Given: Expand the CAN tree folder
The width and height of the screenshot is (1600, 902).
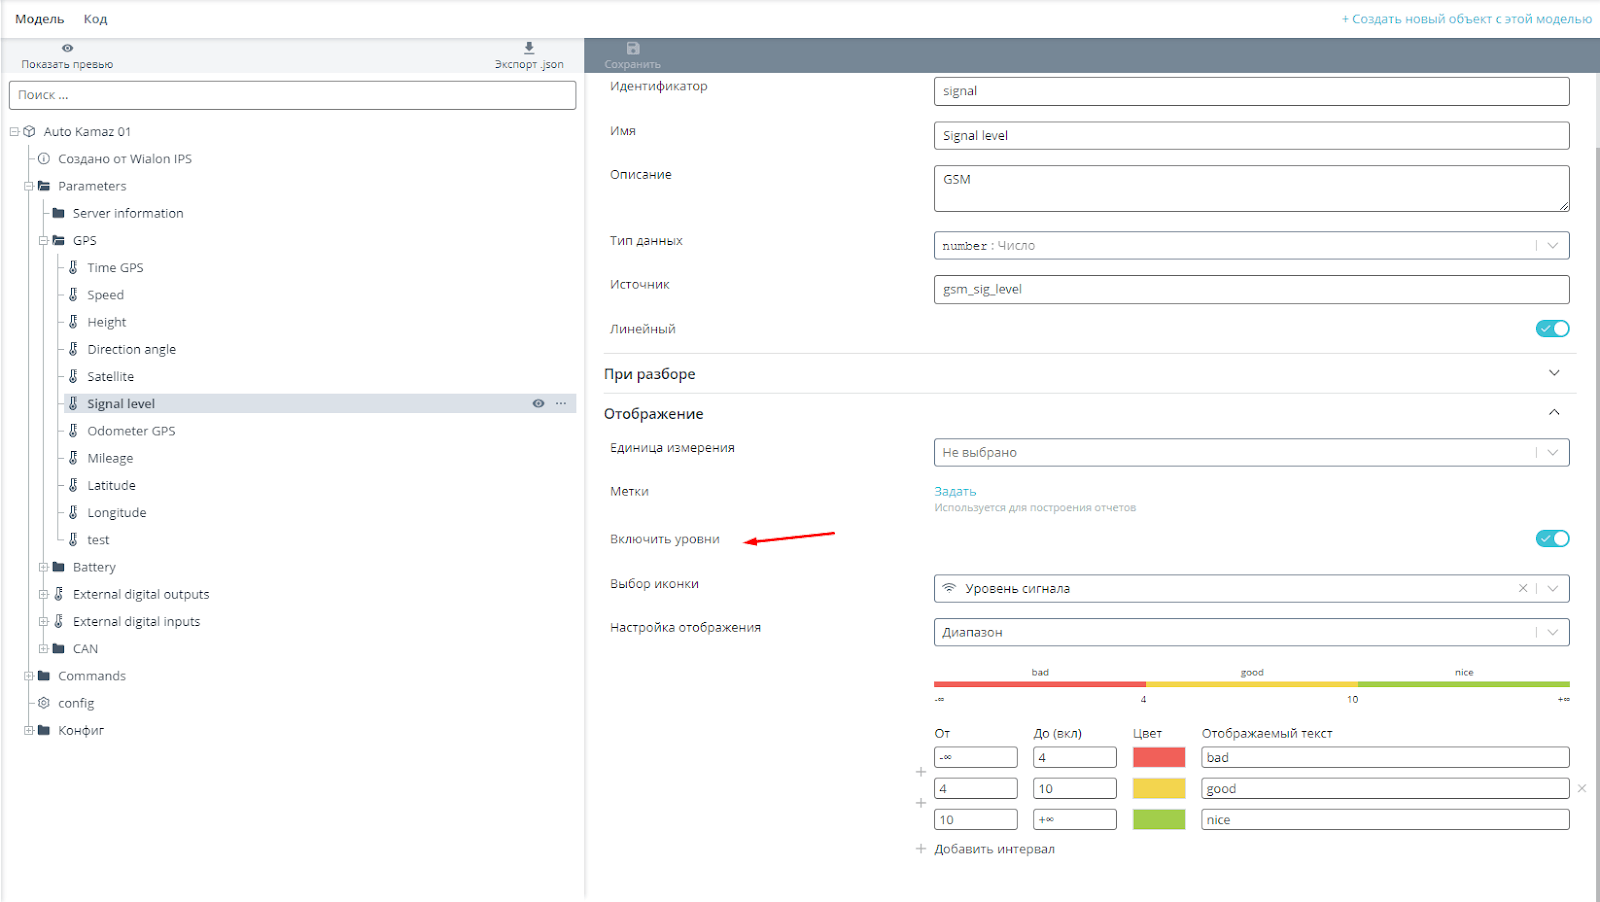Looking at the screenshot, I should tap(44, 648).
